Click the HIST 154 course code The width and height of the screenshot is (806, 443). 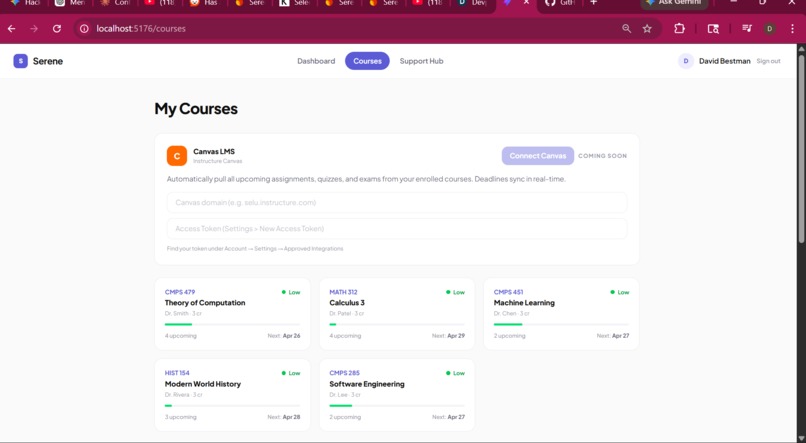pyautogui.click(x=177, y=373)
